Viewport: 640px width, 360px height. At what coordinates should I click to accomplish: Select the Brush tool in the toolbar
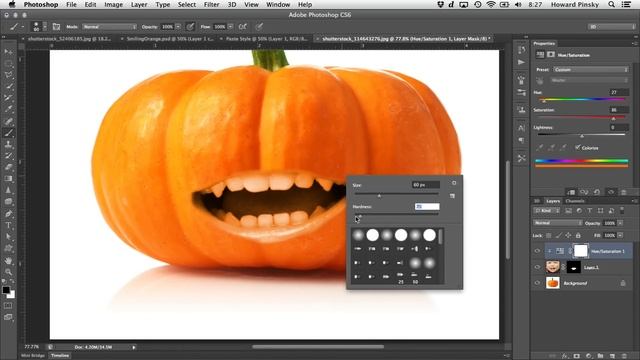coord(9,133)
